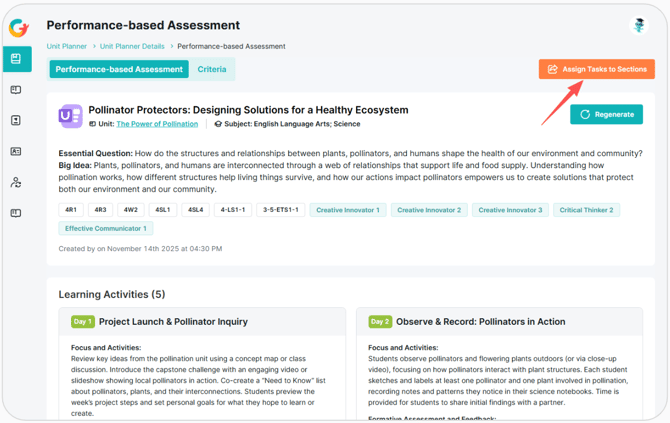
Task: Click the 4-LS1-1 standard tag
Action: click(232, 210)
